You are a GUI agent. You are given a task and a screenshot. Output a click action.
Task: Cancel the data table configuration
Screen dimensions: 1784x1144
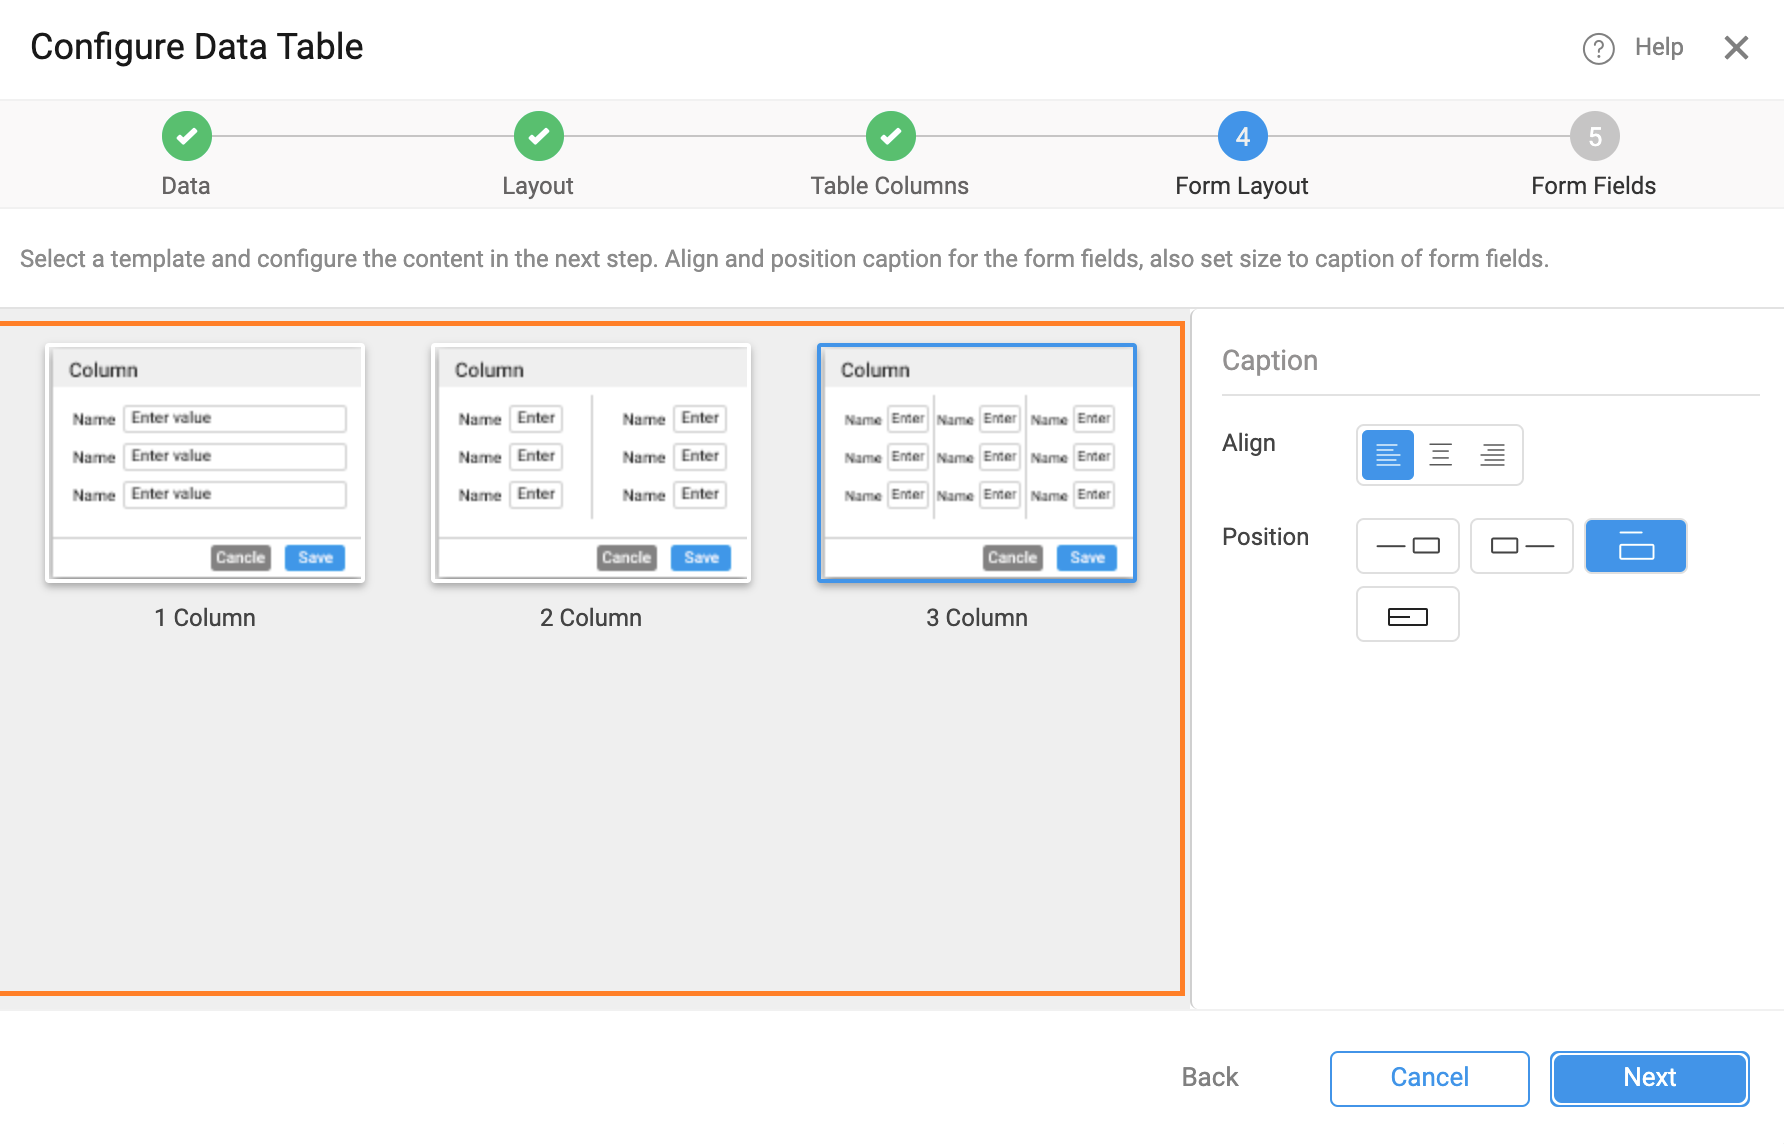tap(1429, 1078)
